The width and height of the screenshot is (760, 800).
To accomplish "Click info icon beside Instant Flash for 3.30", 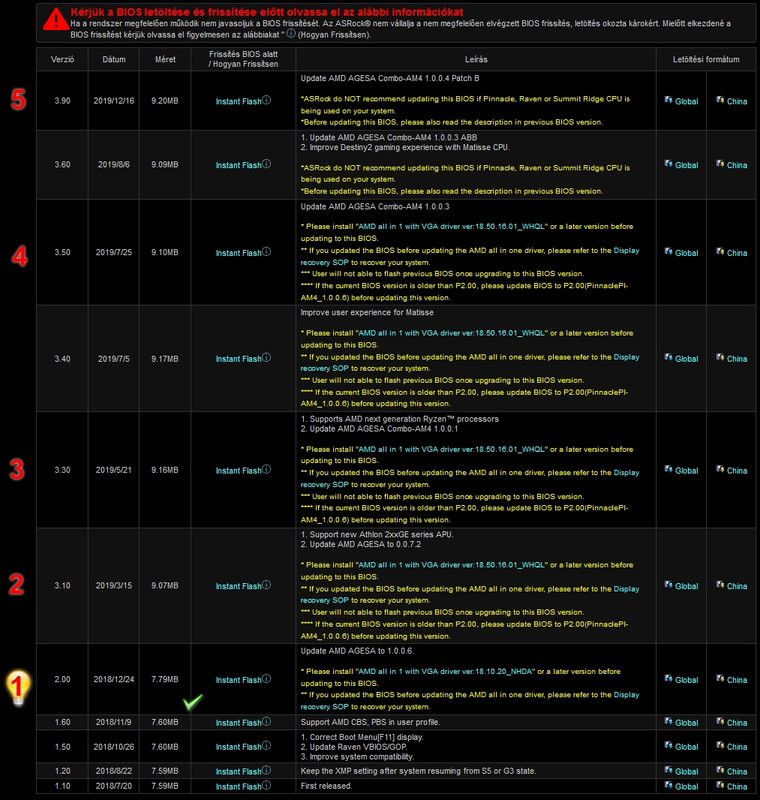I will click(x=266, y=469).
